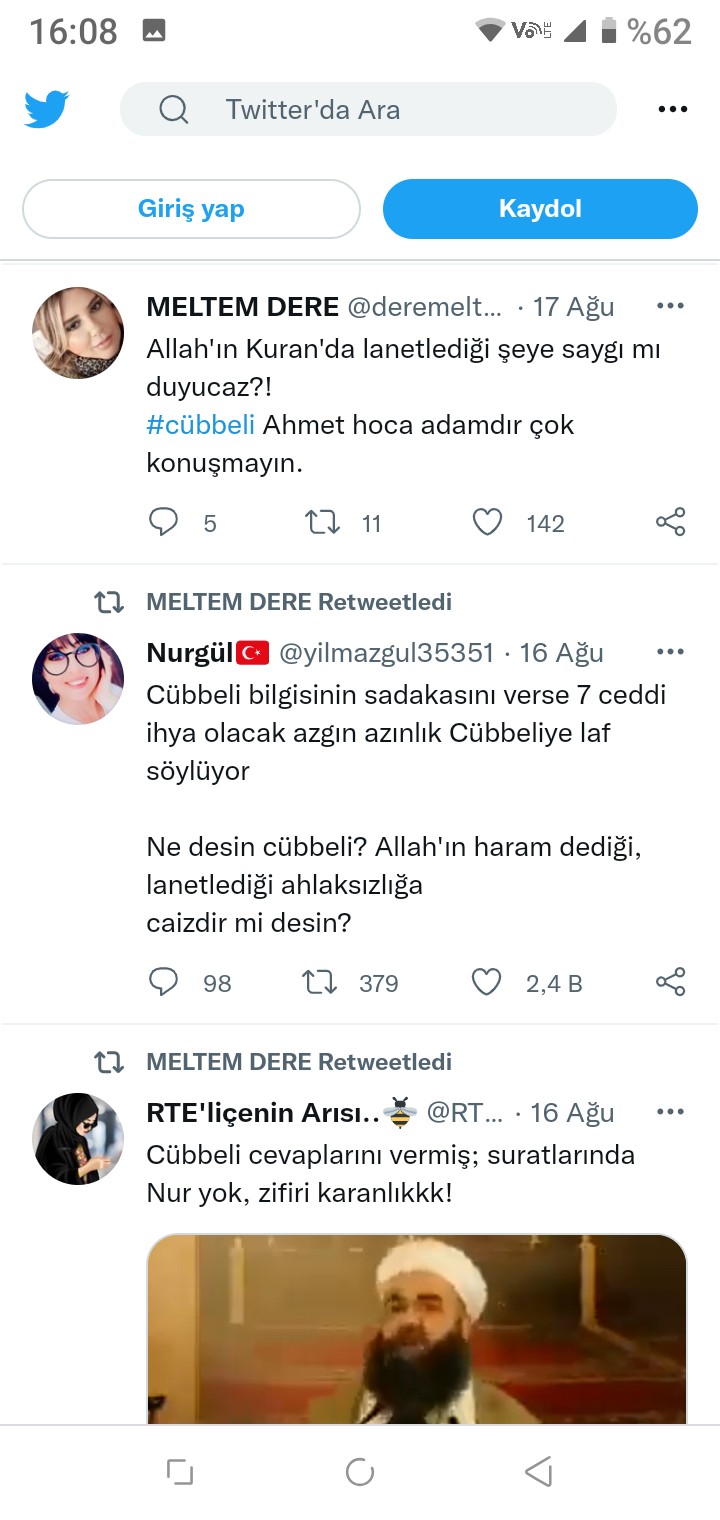Open more options on RTE'liçenin Arısı tweet

click(670, 1113)
